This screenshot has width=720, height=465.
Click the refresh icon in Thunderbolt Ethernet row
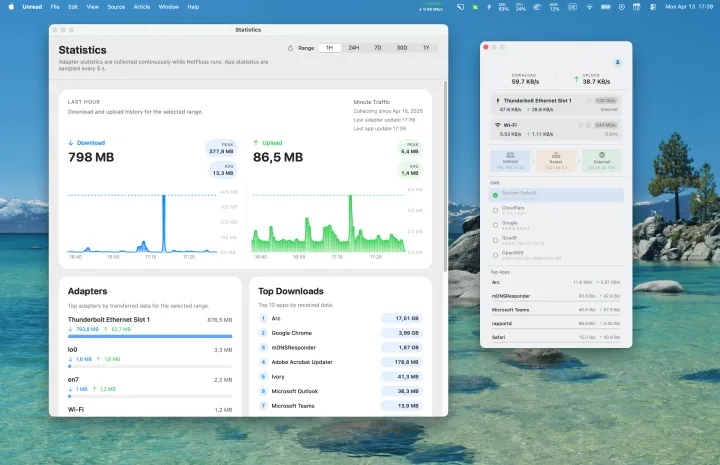tap(588, 101)
